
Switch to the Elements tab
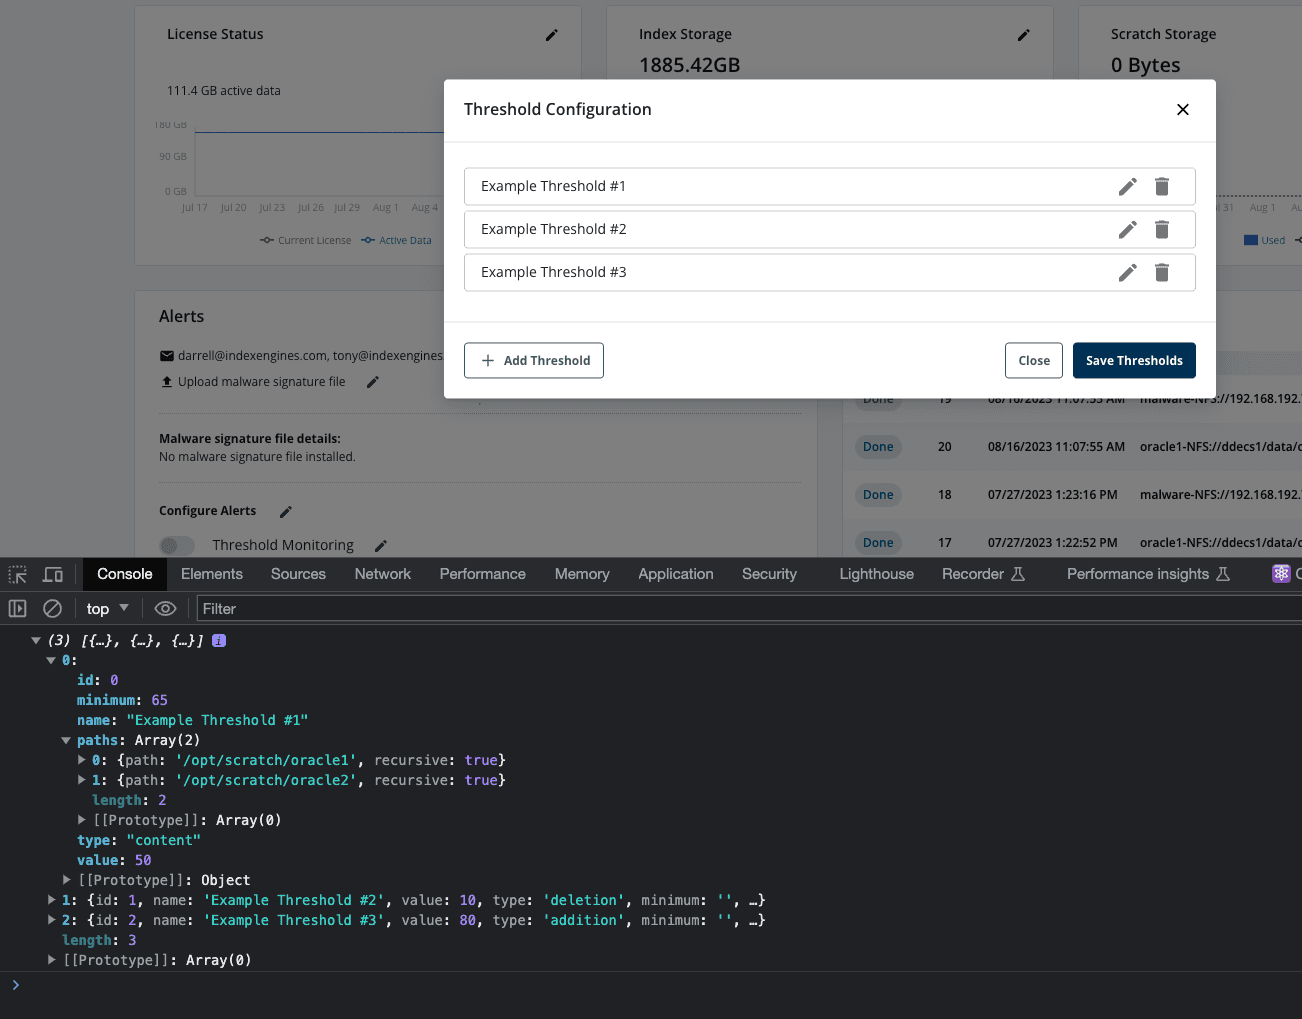(211, 573)
